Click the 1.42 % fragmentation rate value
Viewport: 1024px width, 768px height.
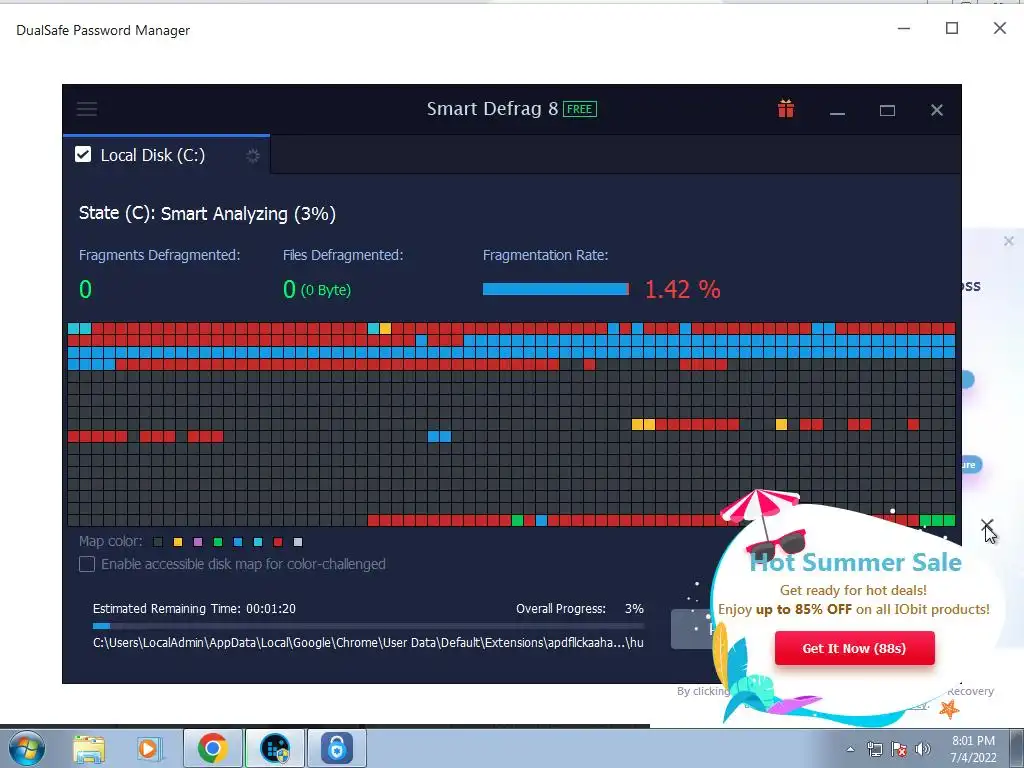point(682,289)
